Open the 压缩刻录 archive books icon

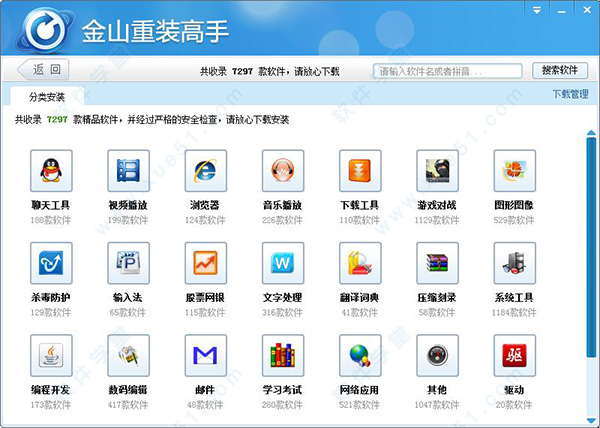click(x=437, y=263)
